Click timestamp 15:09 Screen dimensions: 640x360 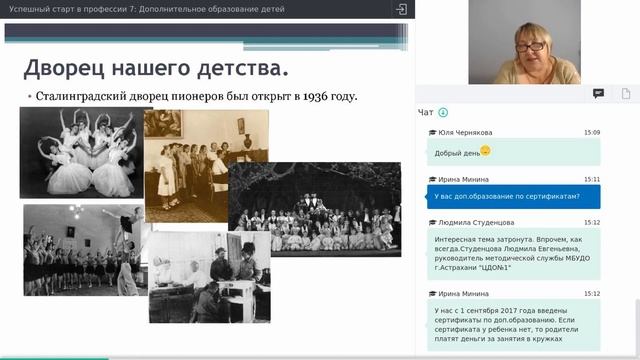pos(592,132)
